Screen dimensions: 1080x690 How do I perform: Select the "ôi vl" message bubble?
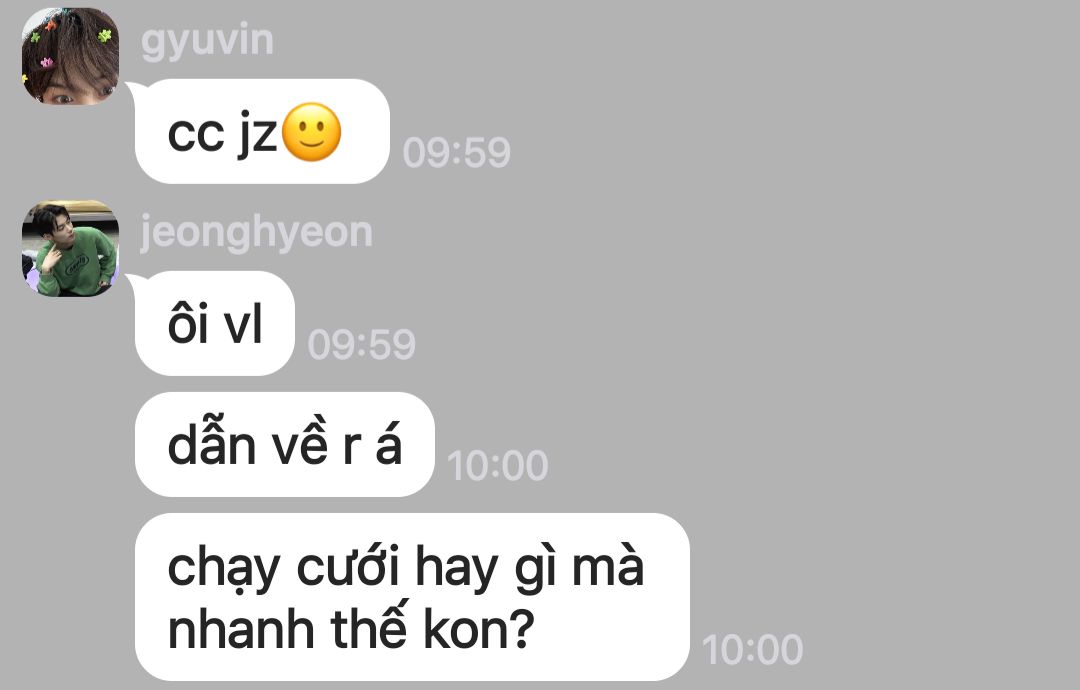point(215,324)
